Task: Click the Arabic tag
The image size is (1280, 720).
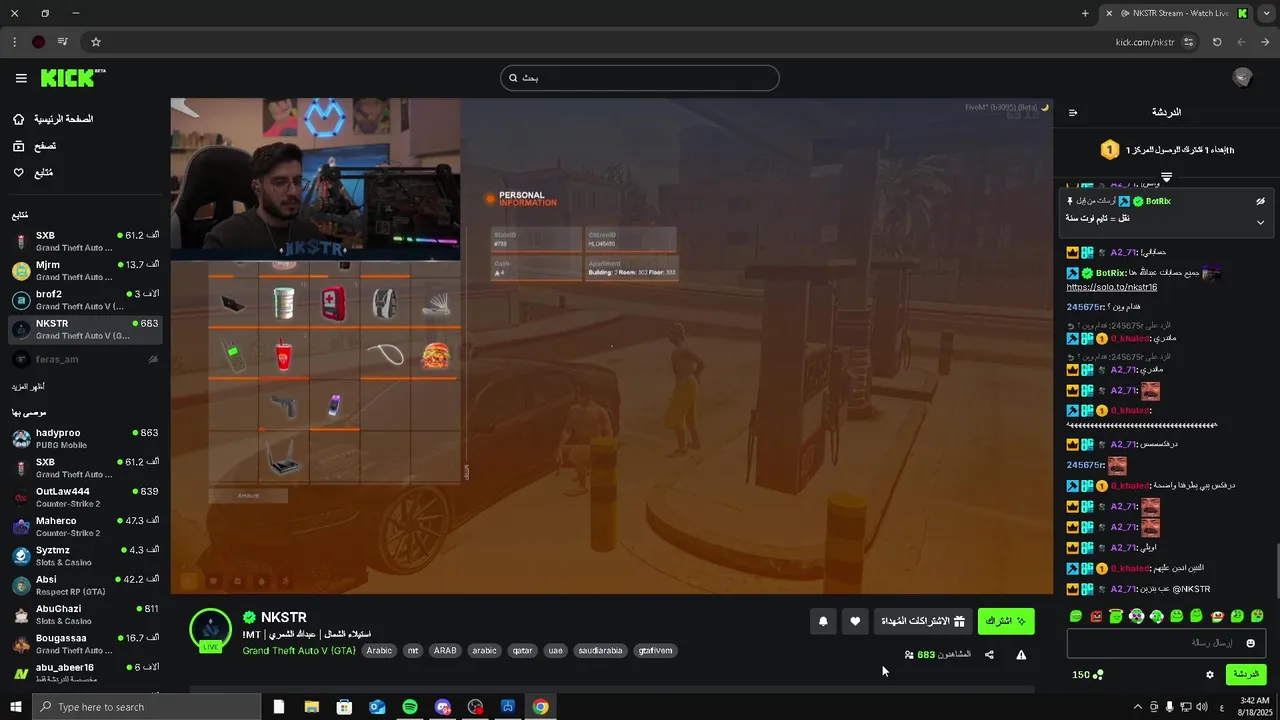Action: coord(379,651)
